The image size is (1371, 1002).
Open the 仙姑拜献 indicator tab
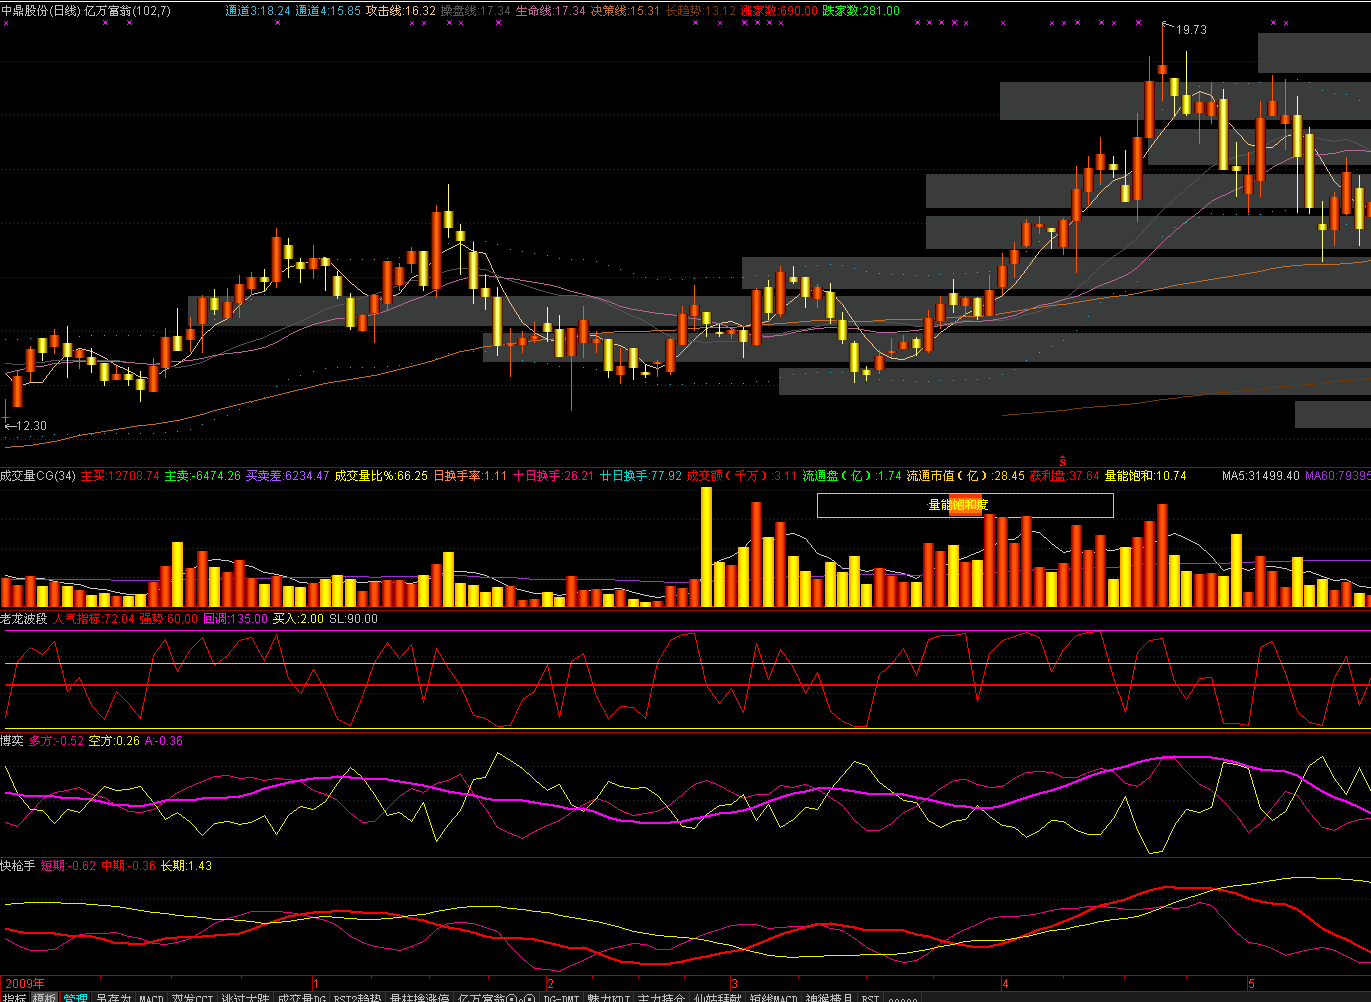[x=717, y=997]
